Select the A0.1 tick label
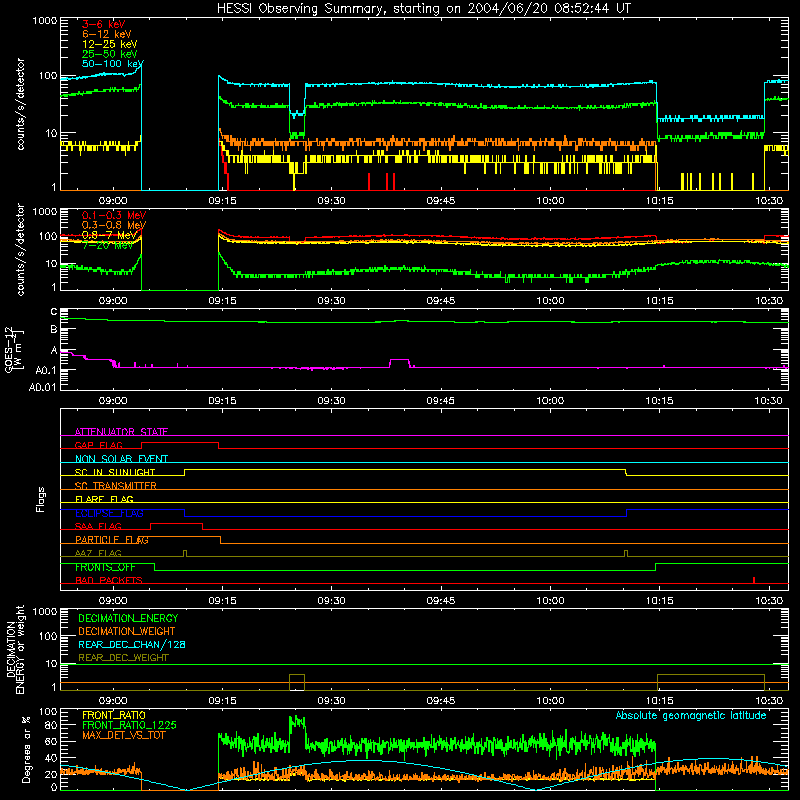The height and width of the screenshot is (800, 800). (x=46, y=370)
